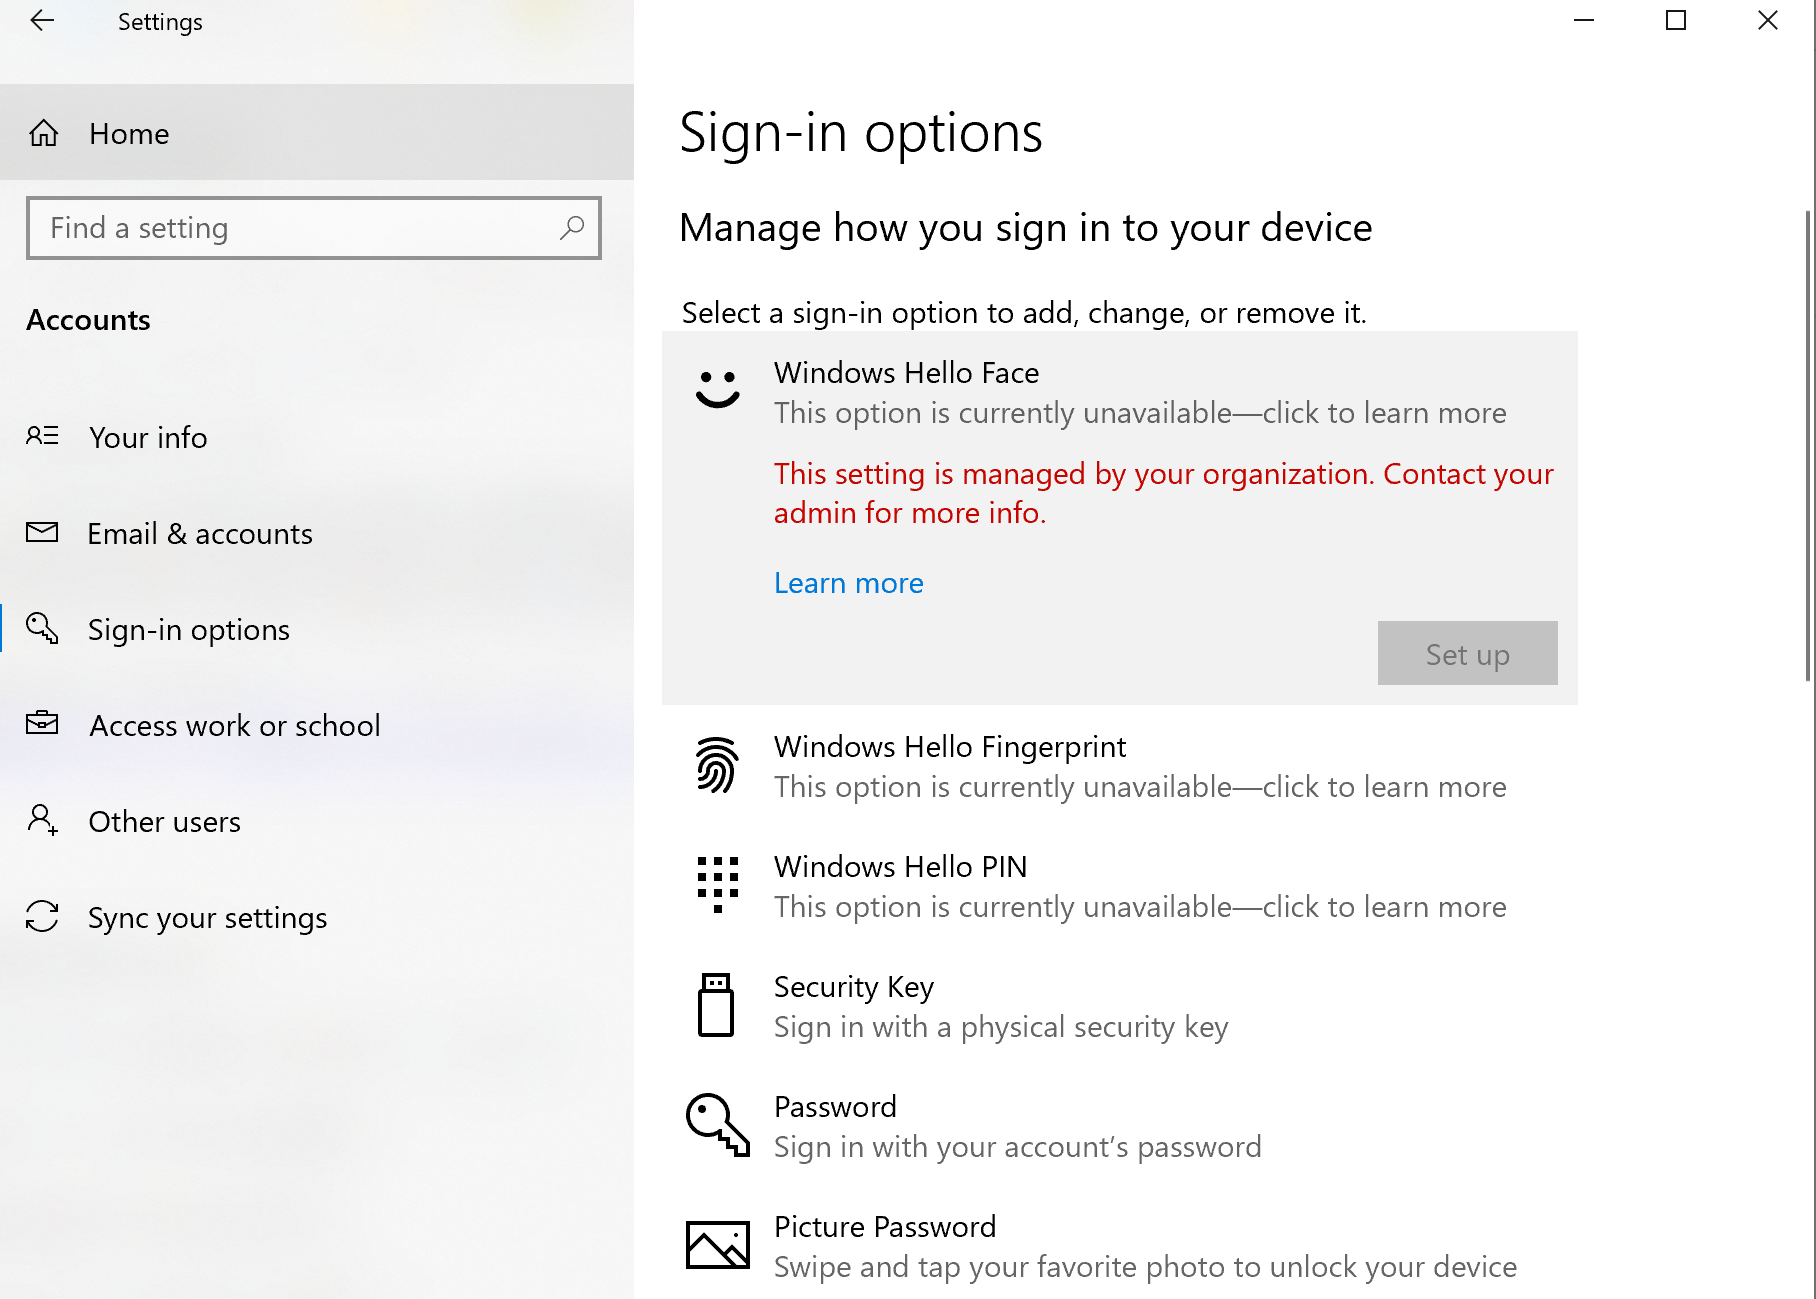Click the fingerprint icon
The image size is (1816, 1299).
(x=717, y=765)
